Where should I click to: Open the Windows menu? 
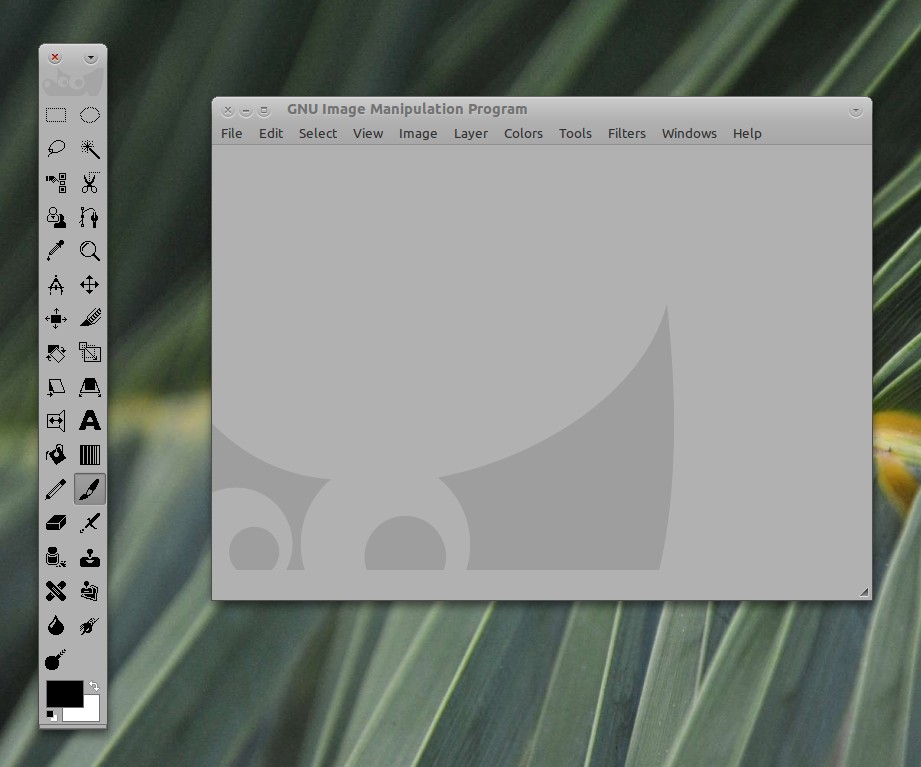click(x=689, y=133)
